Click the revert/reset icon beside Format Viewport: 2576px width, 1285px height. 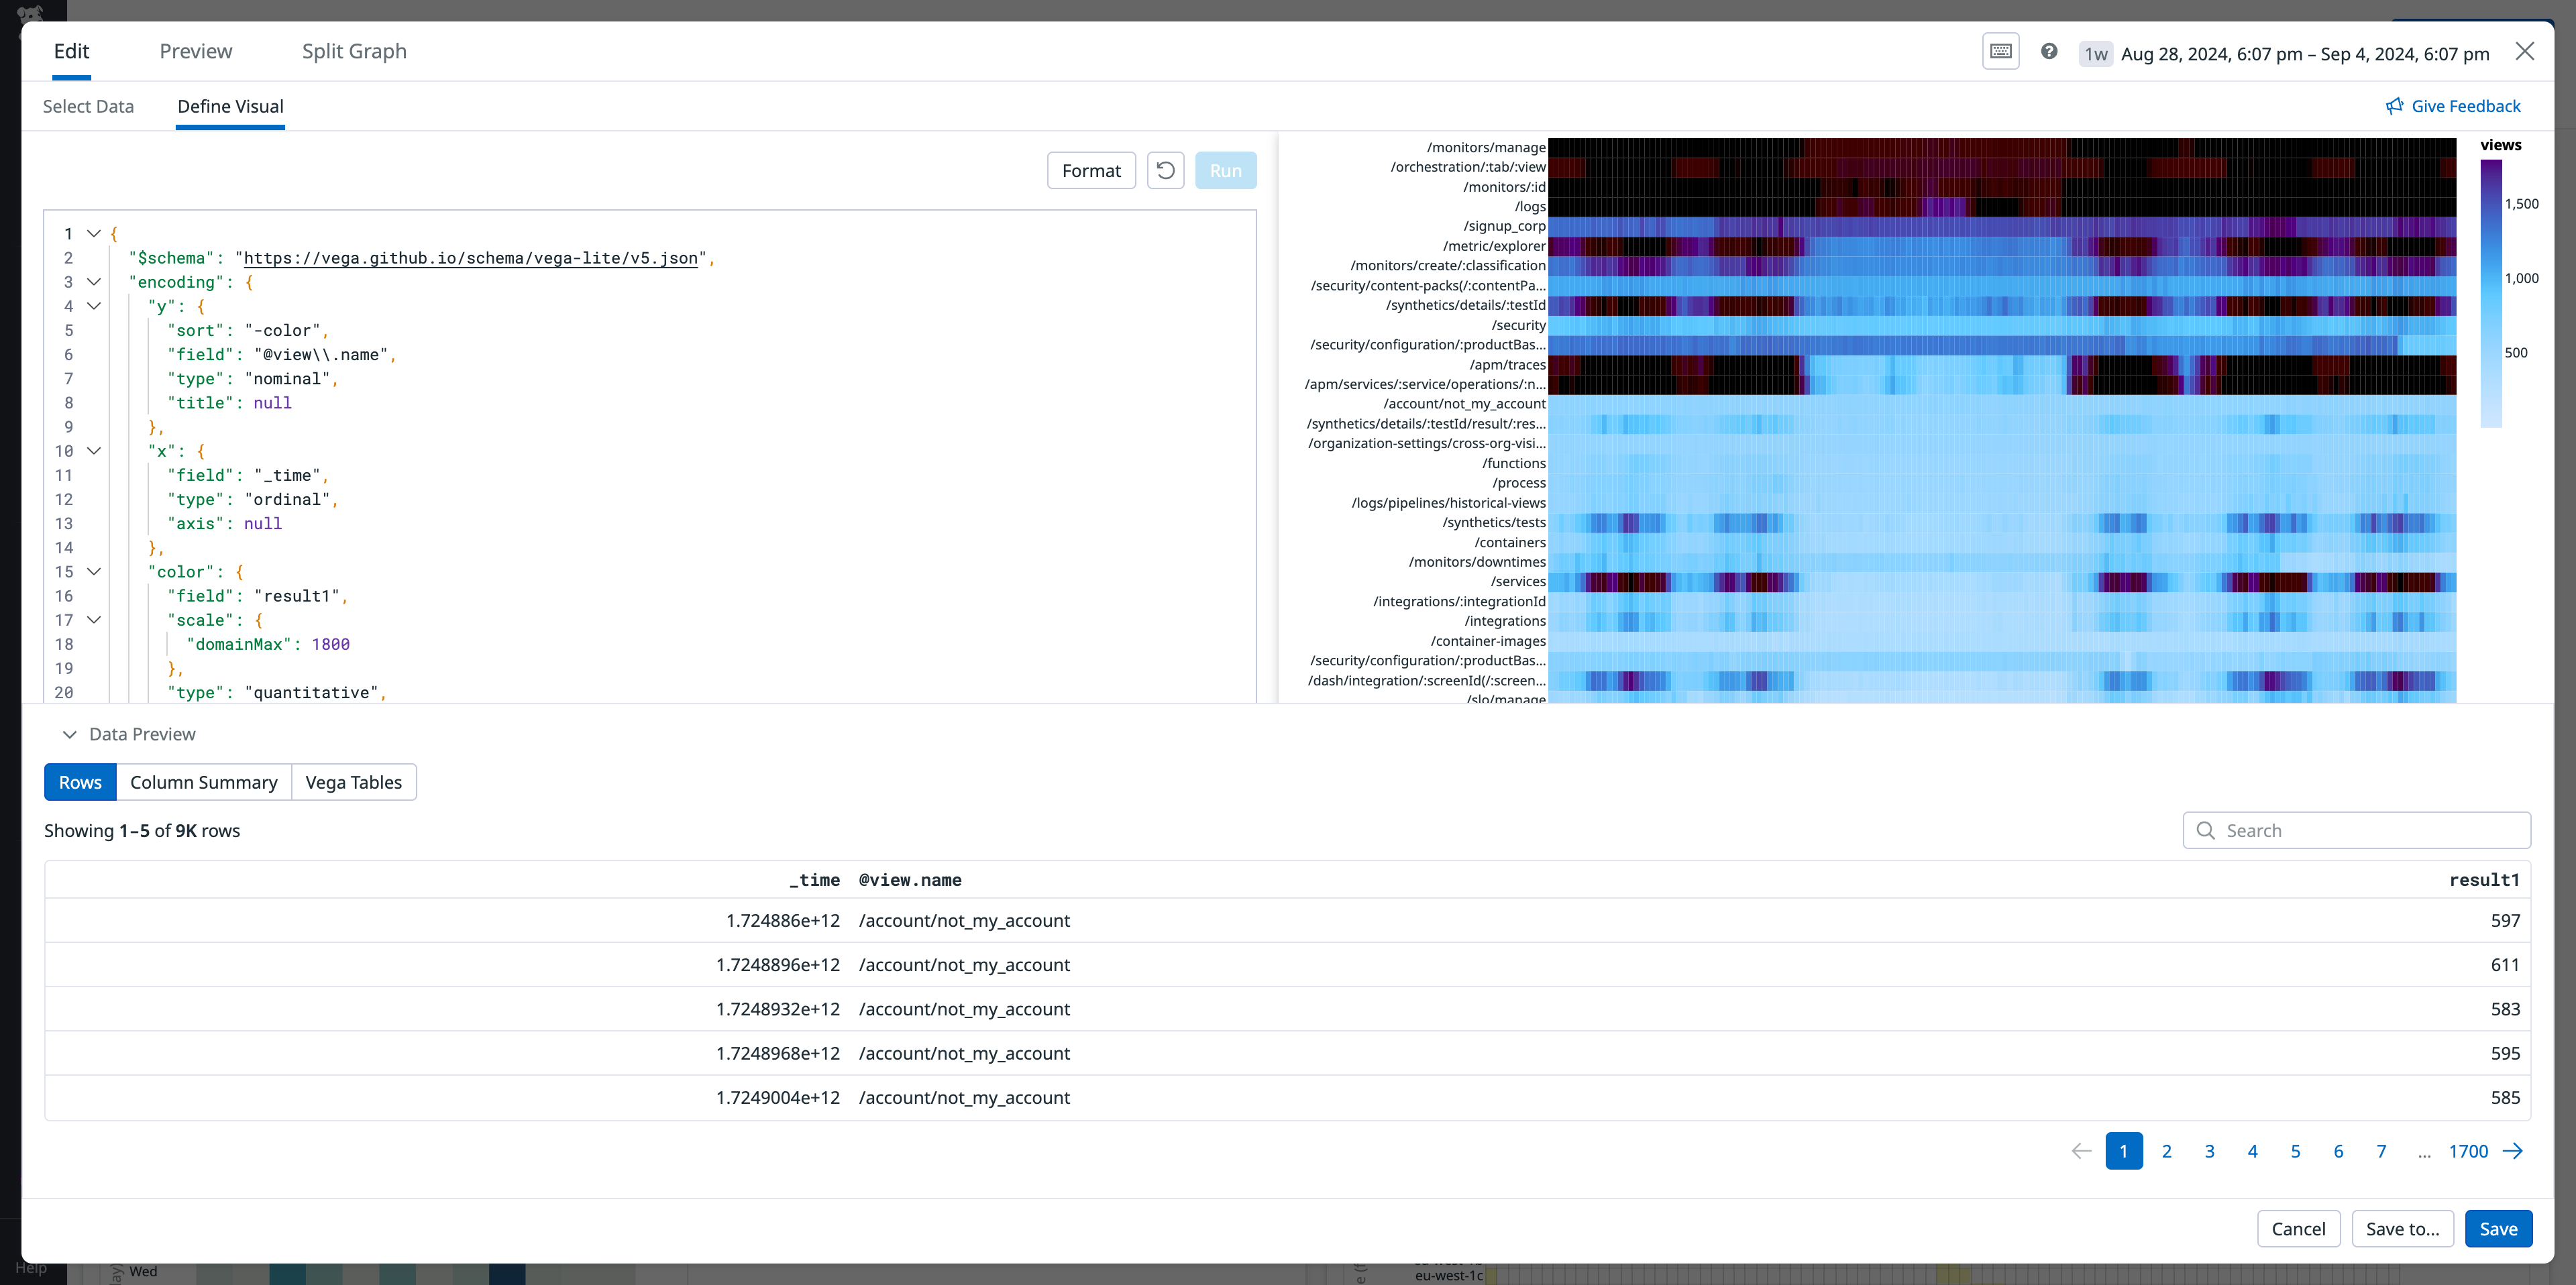(x=1164, y=170)
